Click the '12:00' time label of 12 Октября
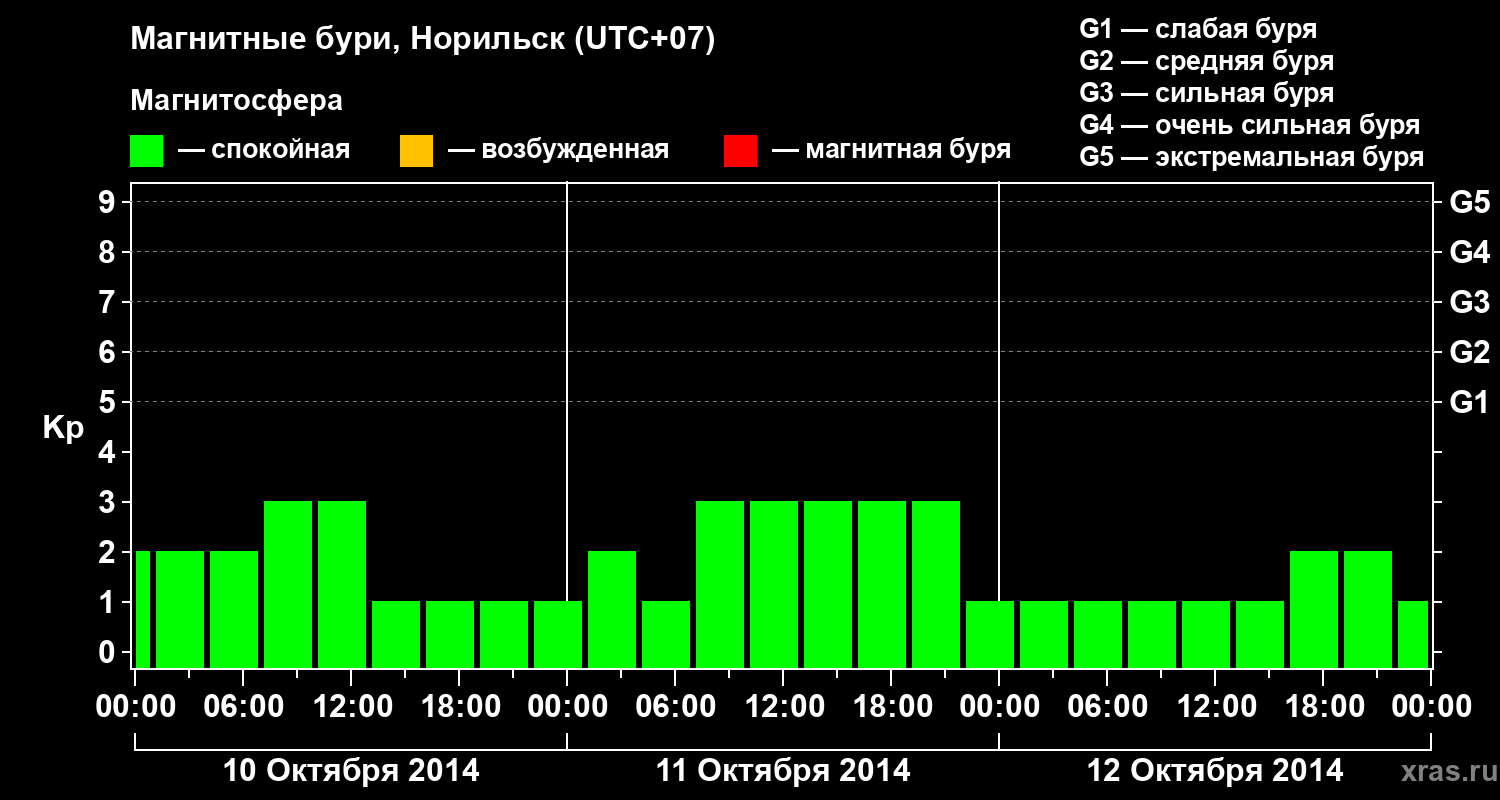 pyautogui.click(x=1215, y=706)
